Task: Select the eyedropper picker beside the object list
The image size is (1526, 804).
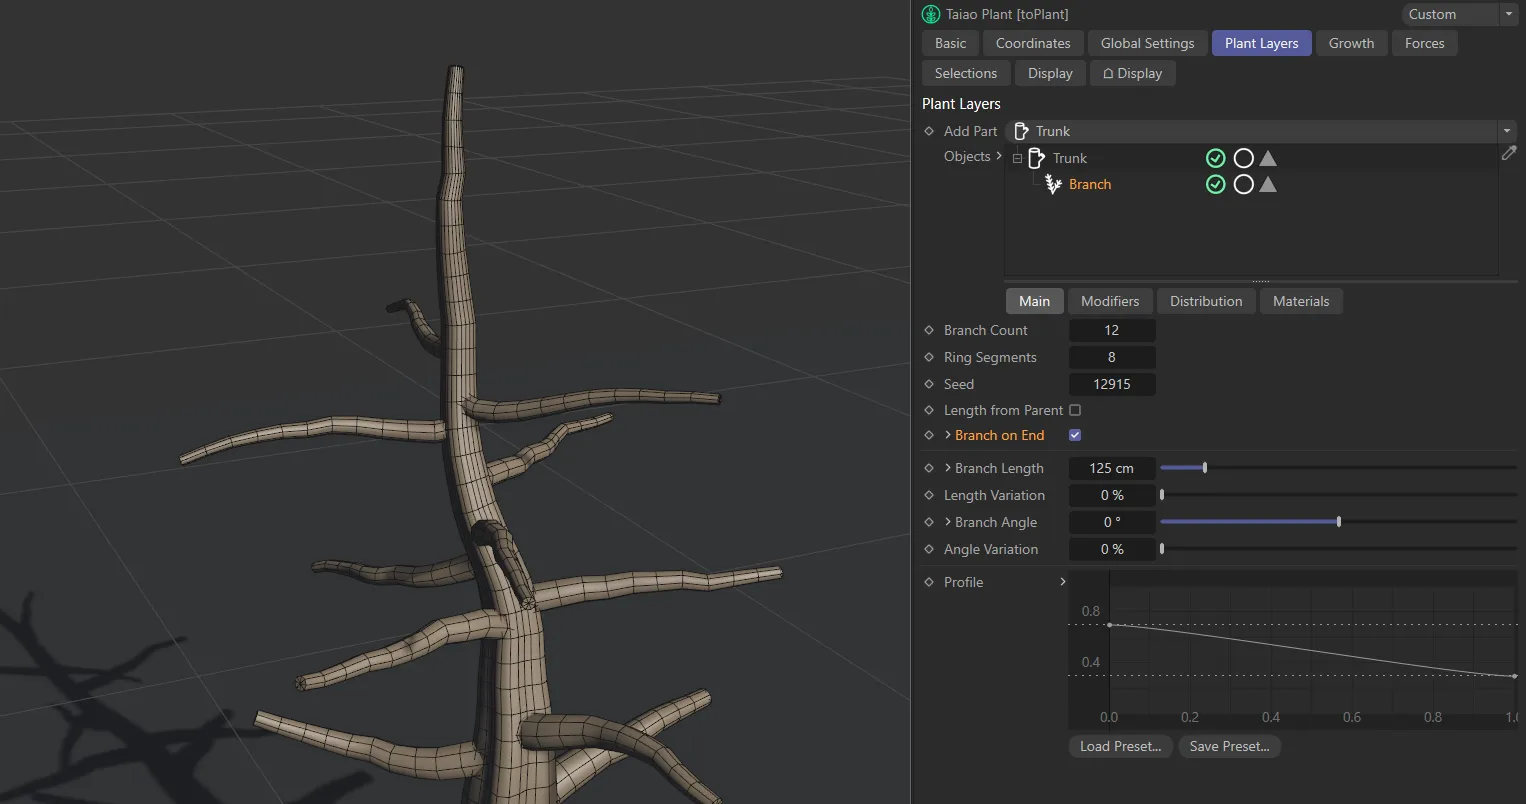Action: (1510, 153)
